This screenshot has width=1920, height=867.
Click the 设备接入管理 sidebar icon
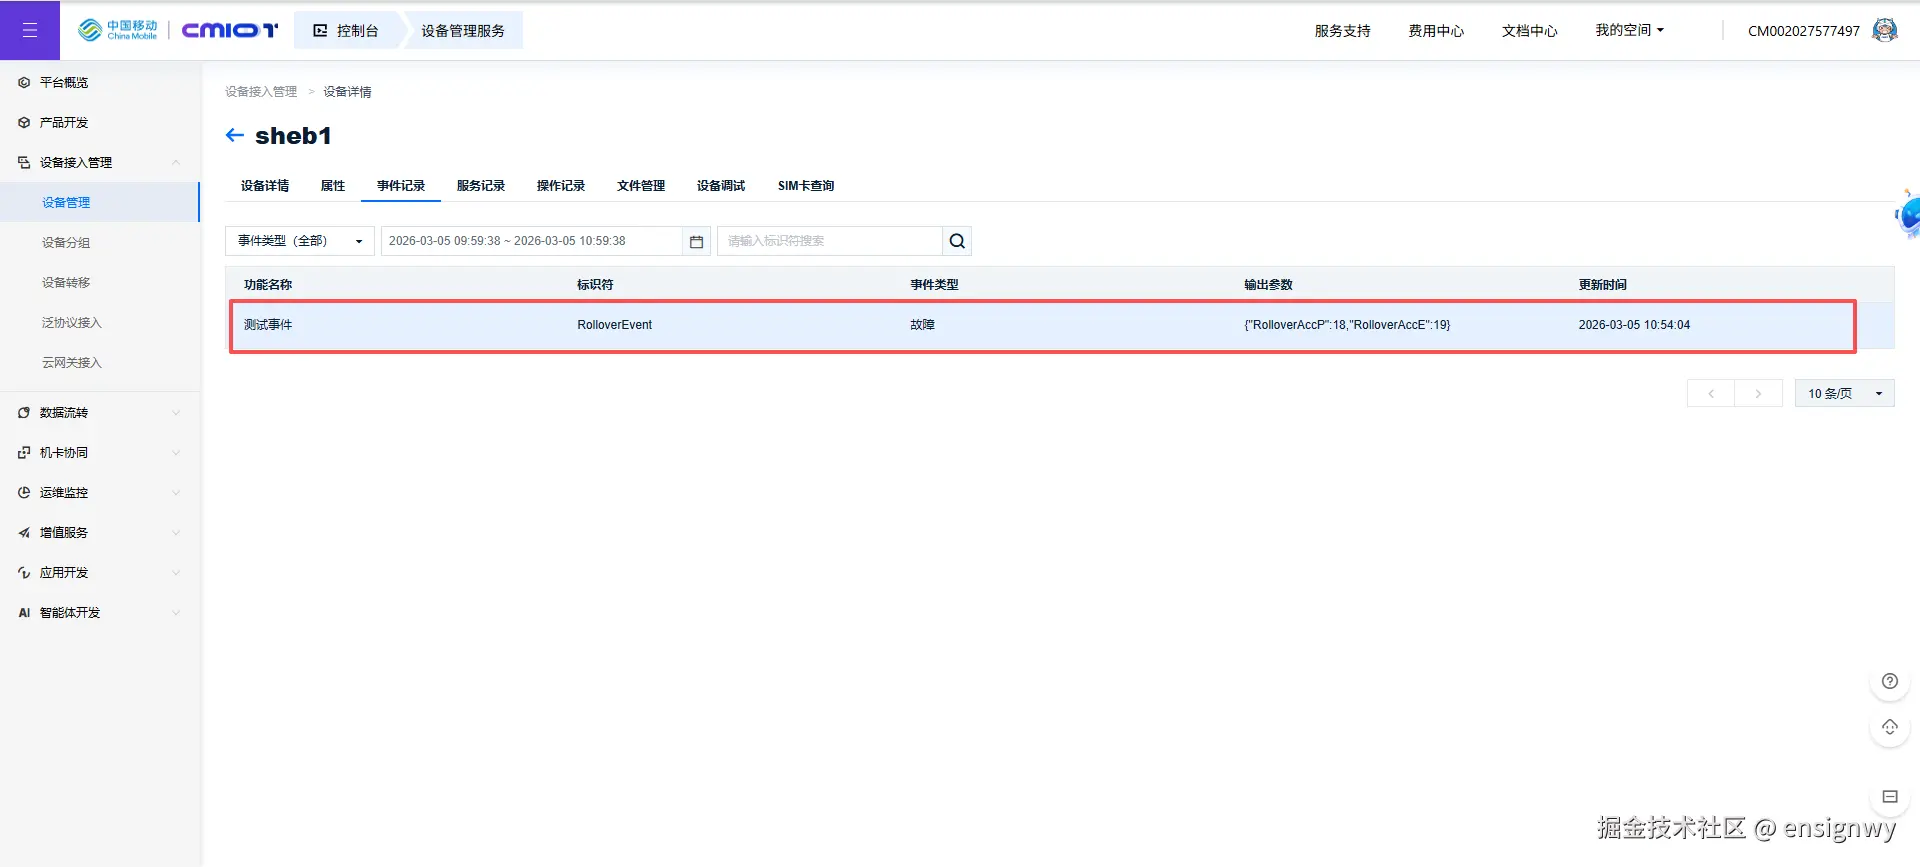point(24,162)
